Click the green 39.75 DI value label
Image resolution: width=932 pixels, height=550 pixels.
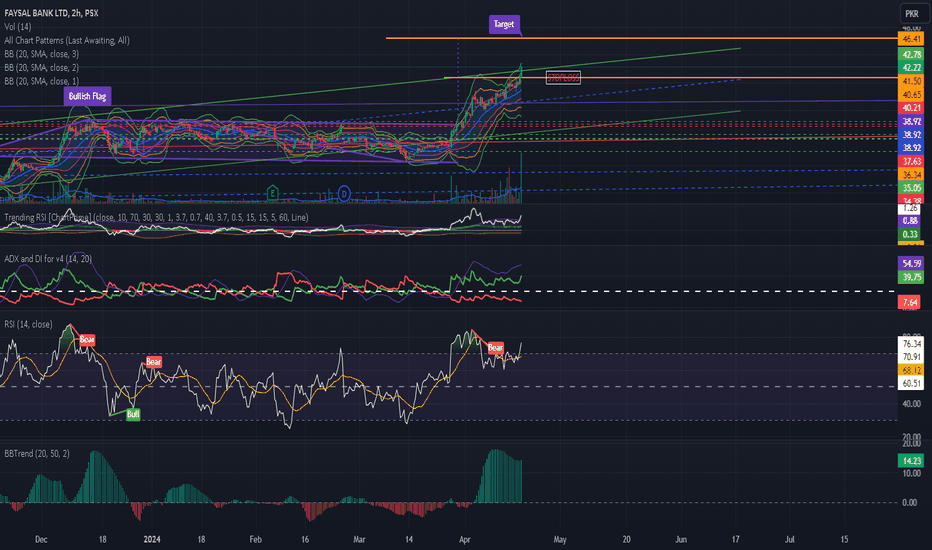tap(911, 277)
